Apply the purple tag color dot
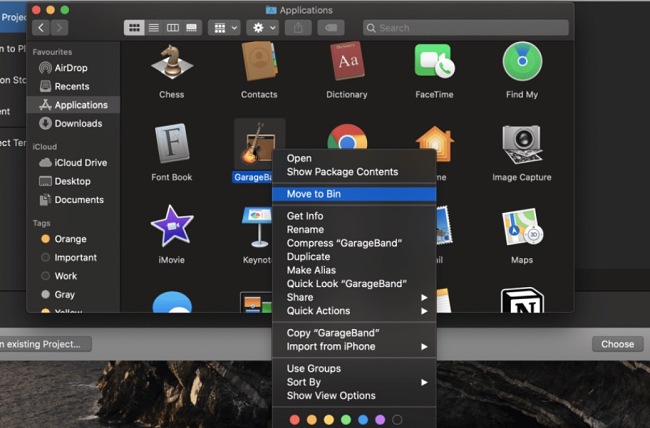 pos(380,420)
